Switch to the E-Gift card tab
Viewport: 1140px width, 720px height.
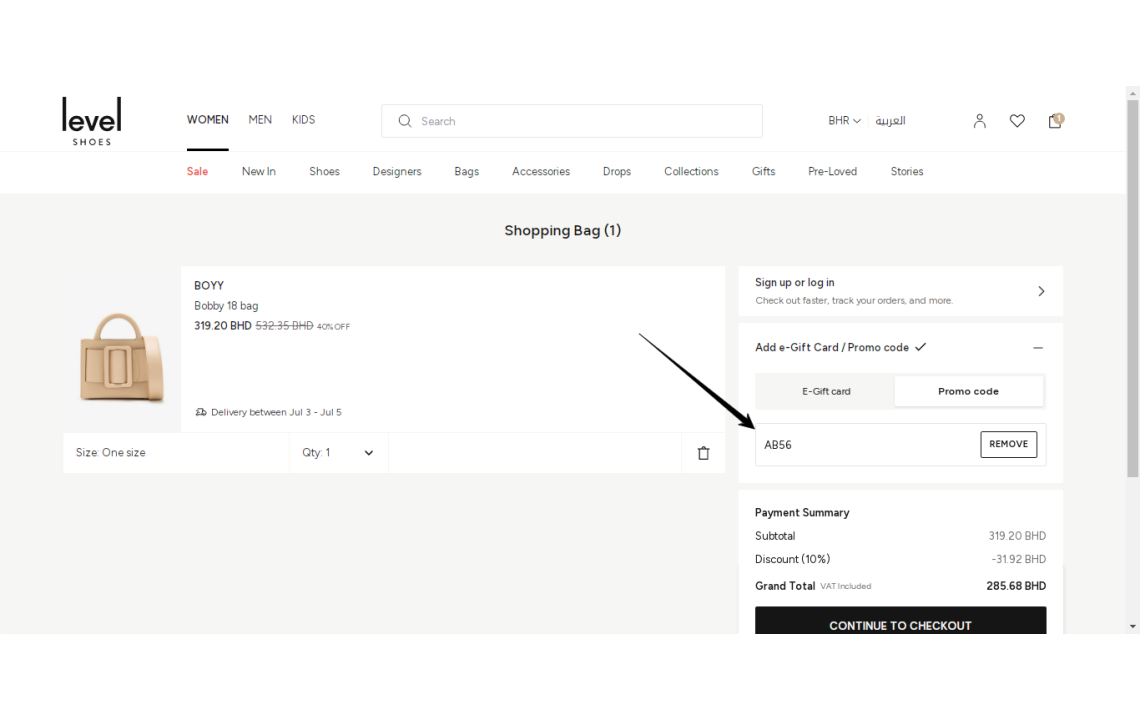[826, 391]
